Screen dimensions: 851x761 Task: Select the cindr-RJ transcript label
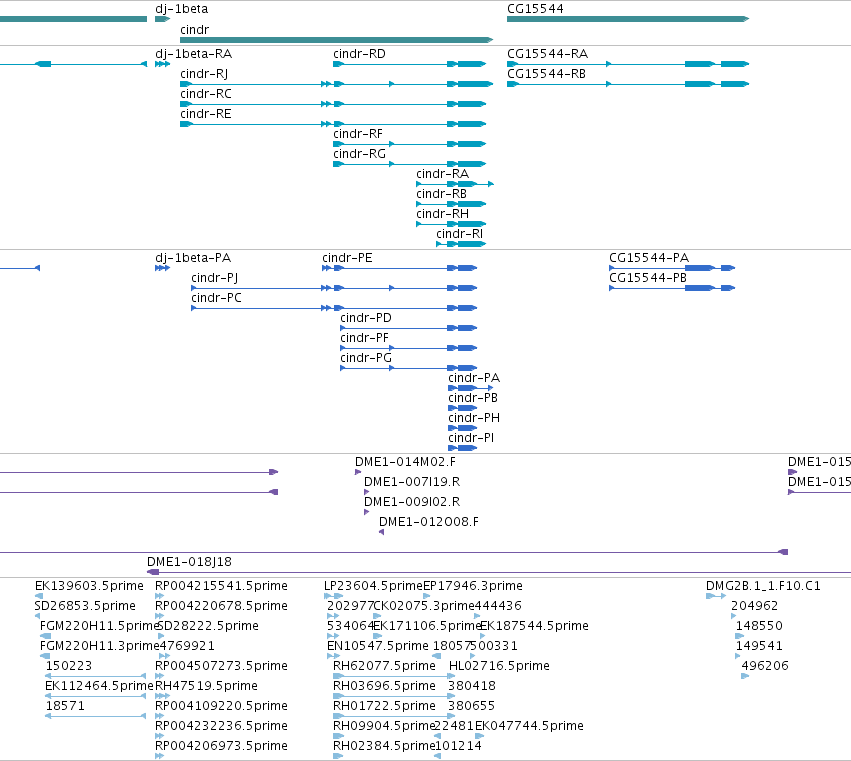coord(204,74)
